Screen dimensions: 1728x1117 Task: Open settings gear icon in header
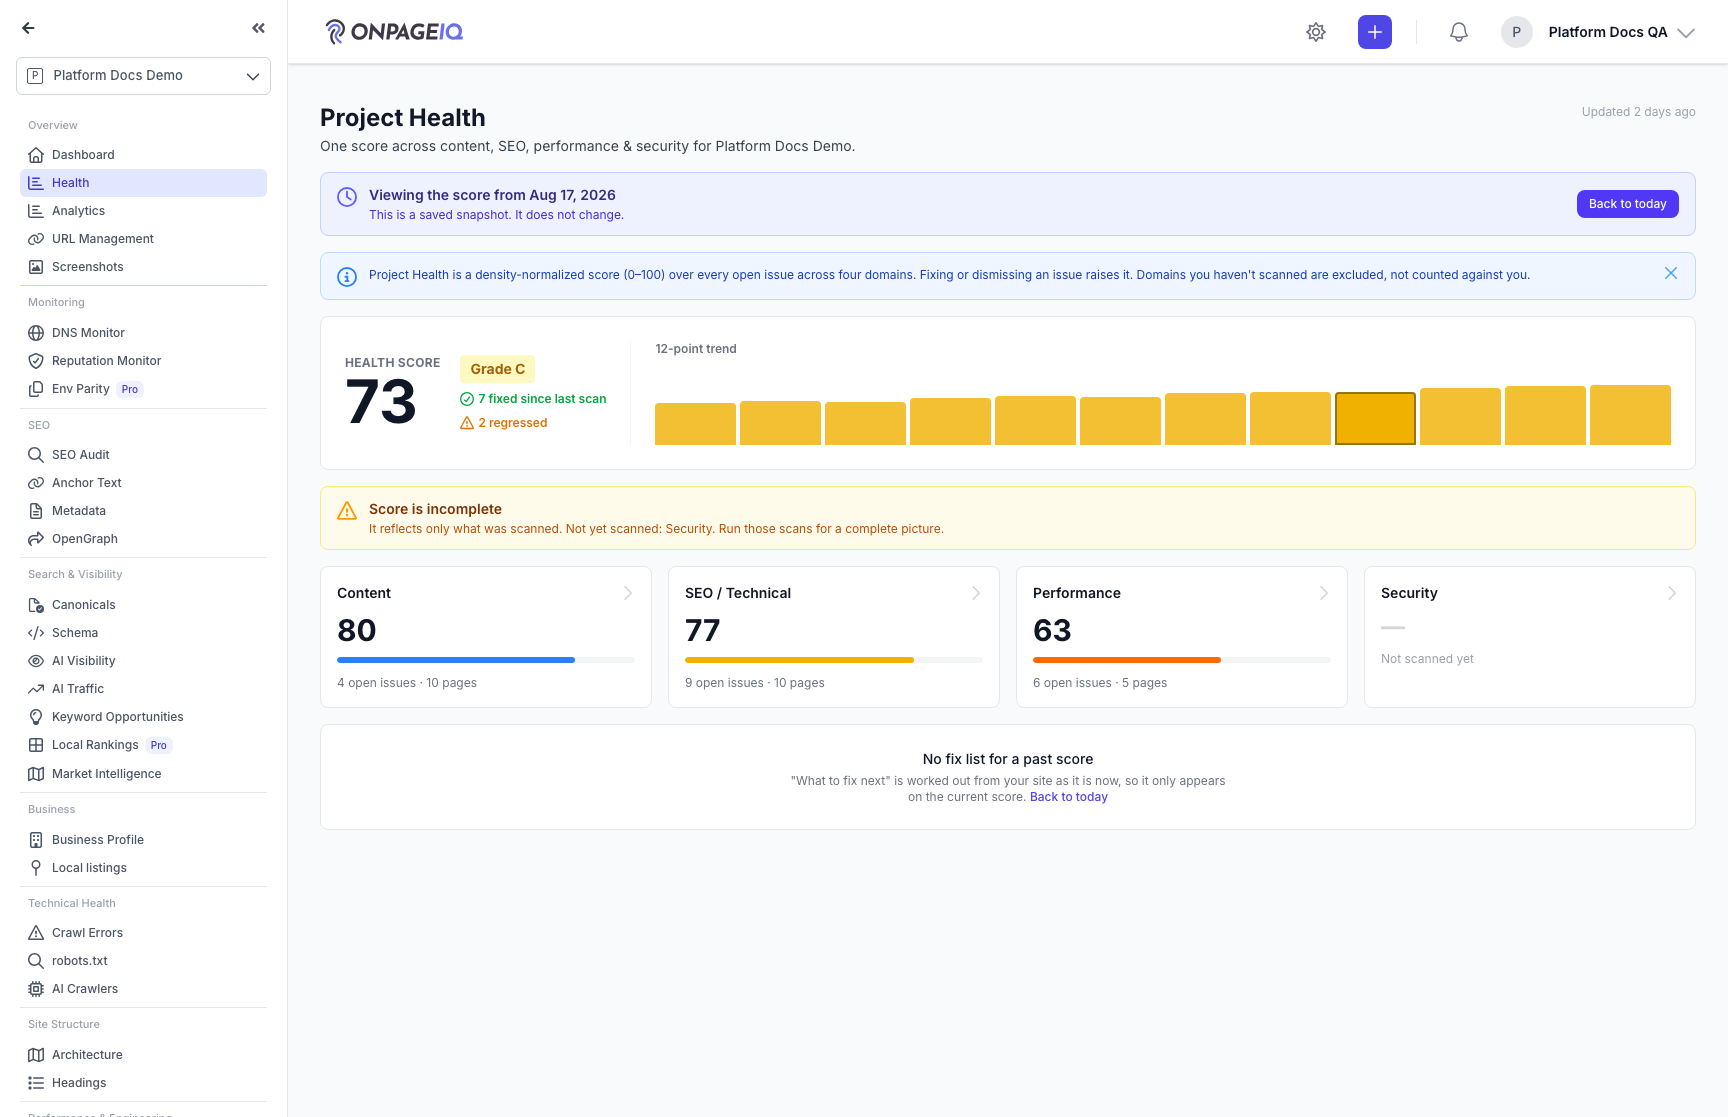coord(1316,32)
